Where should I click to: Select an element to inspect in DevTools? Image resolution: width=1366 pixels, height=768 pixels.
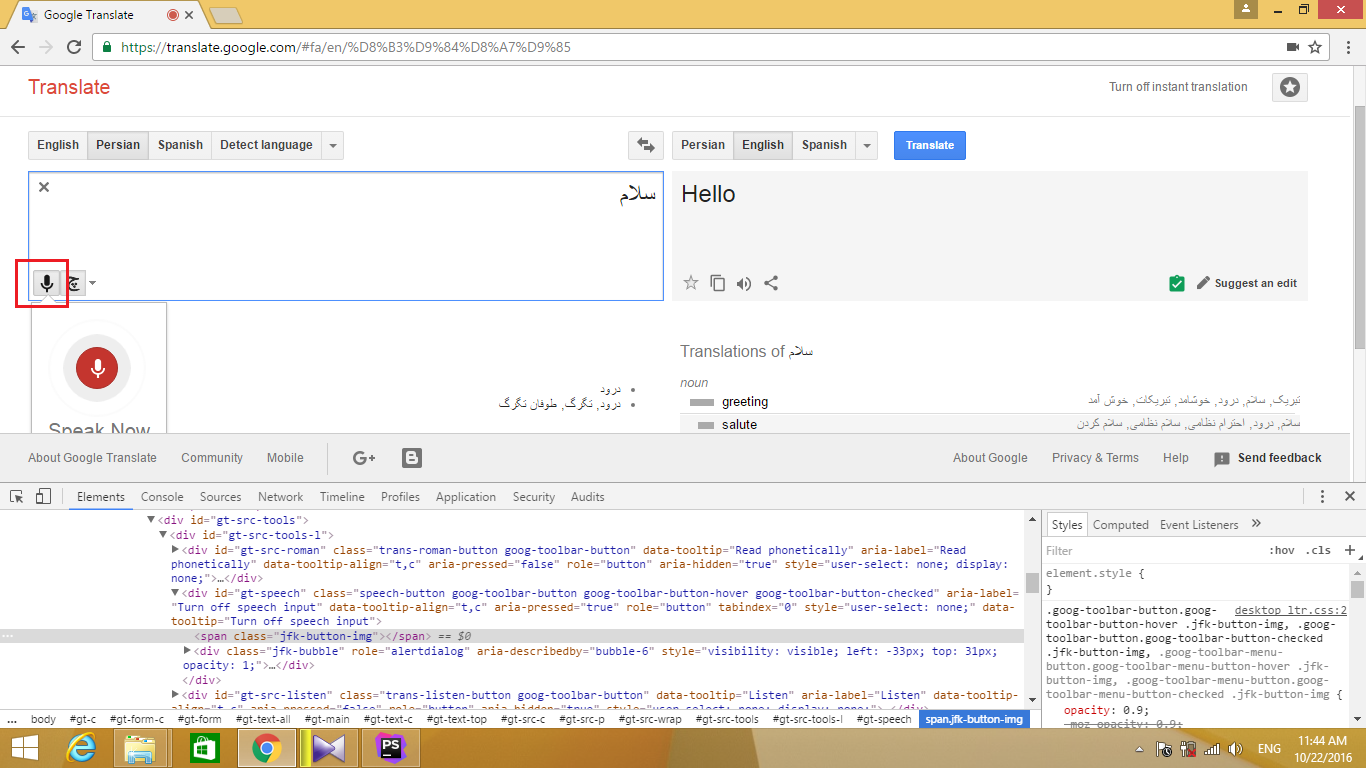click(x=17, y=496)
